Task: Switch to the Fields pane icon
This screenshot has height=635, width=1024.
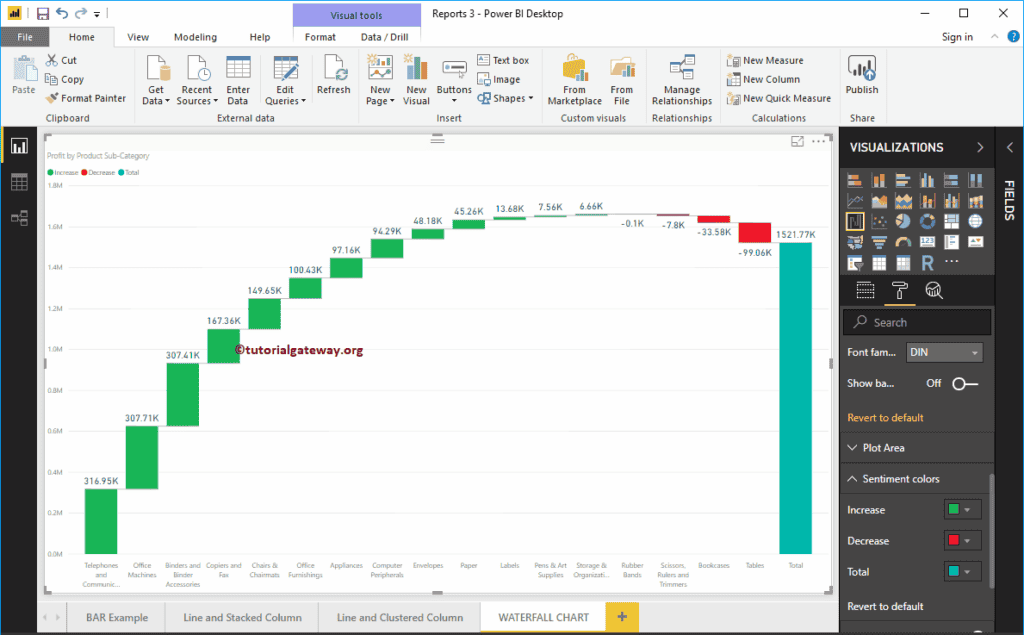Action: 866,290
